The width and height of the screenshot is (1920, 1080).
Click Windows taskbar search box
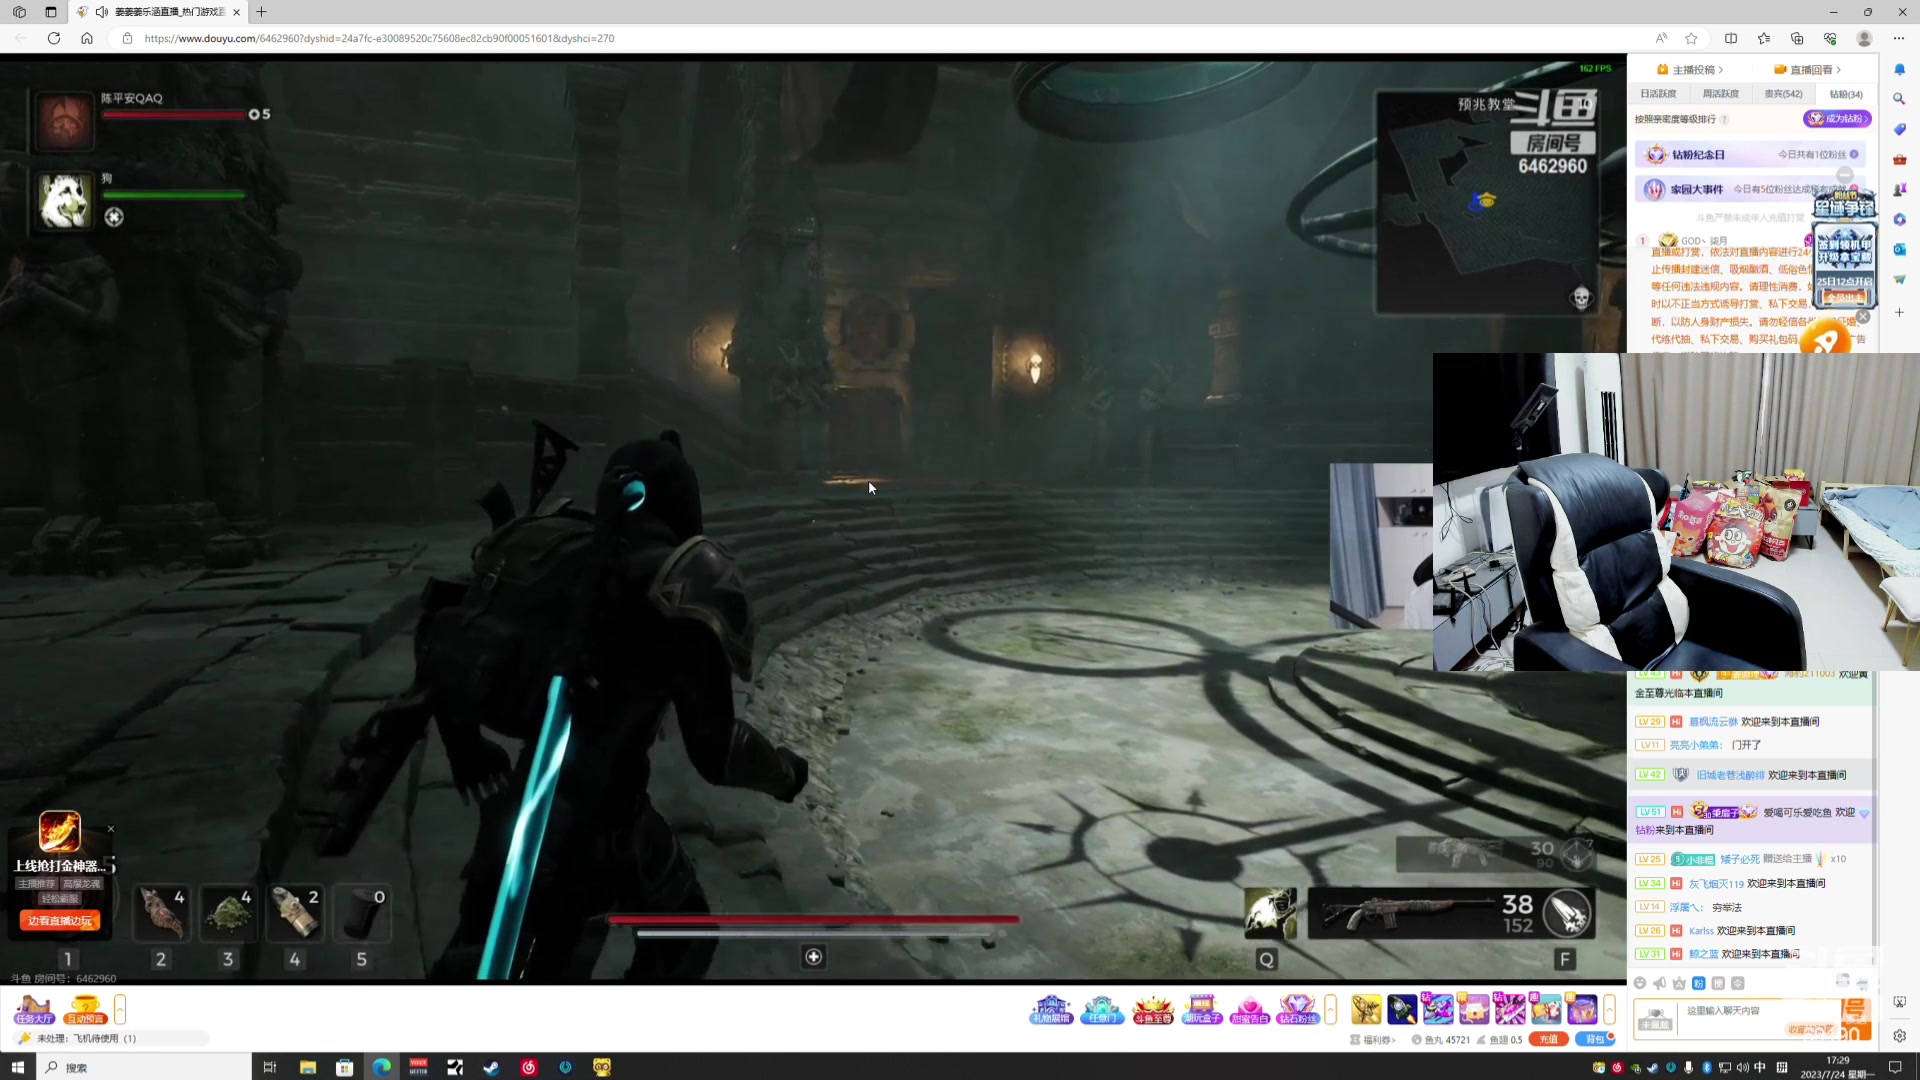coord(144,1067)
